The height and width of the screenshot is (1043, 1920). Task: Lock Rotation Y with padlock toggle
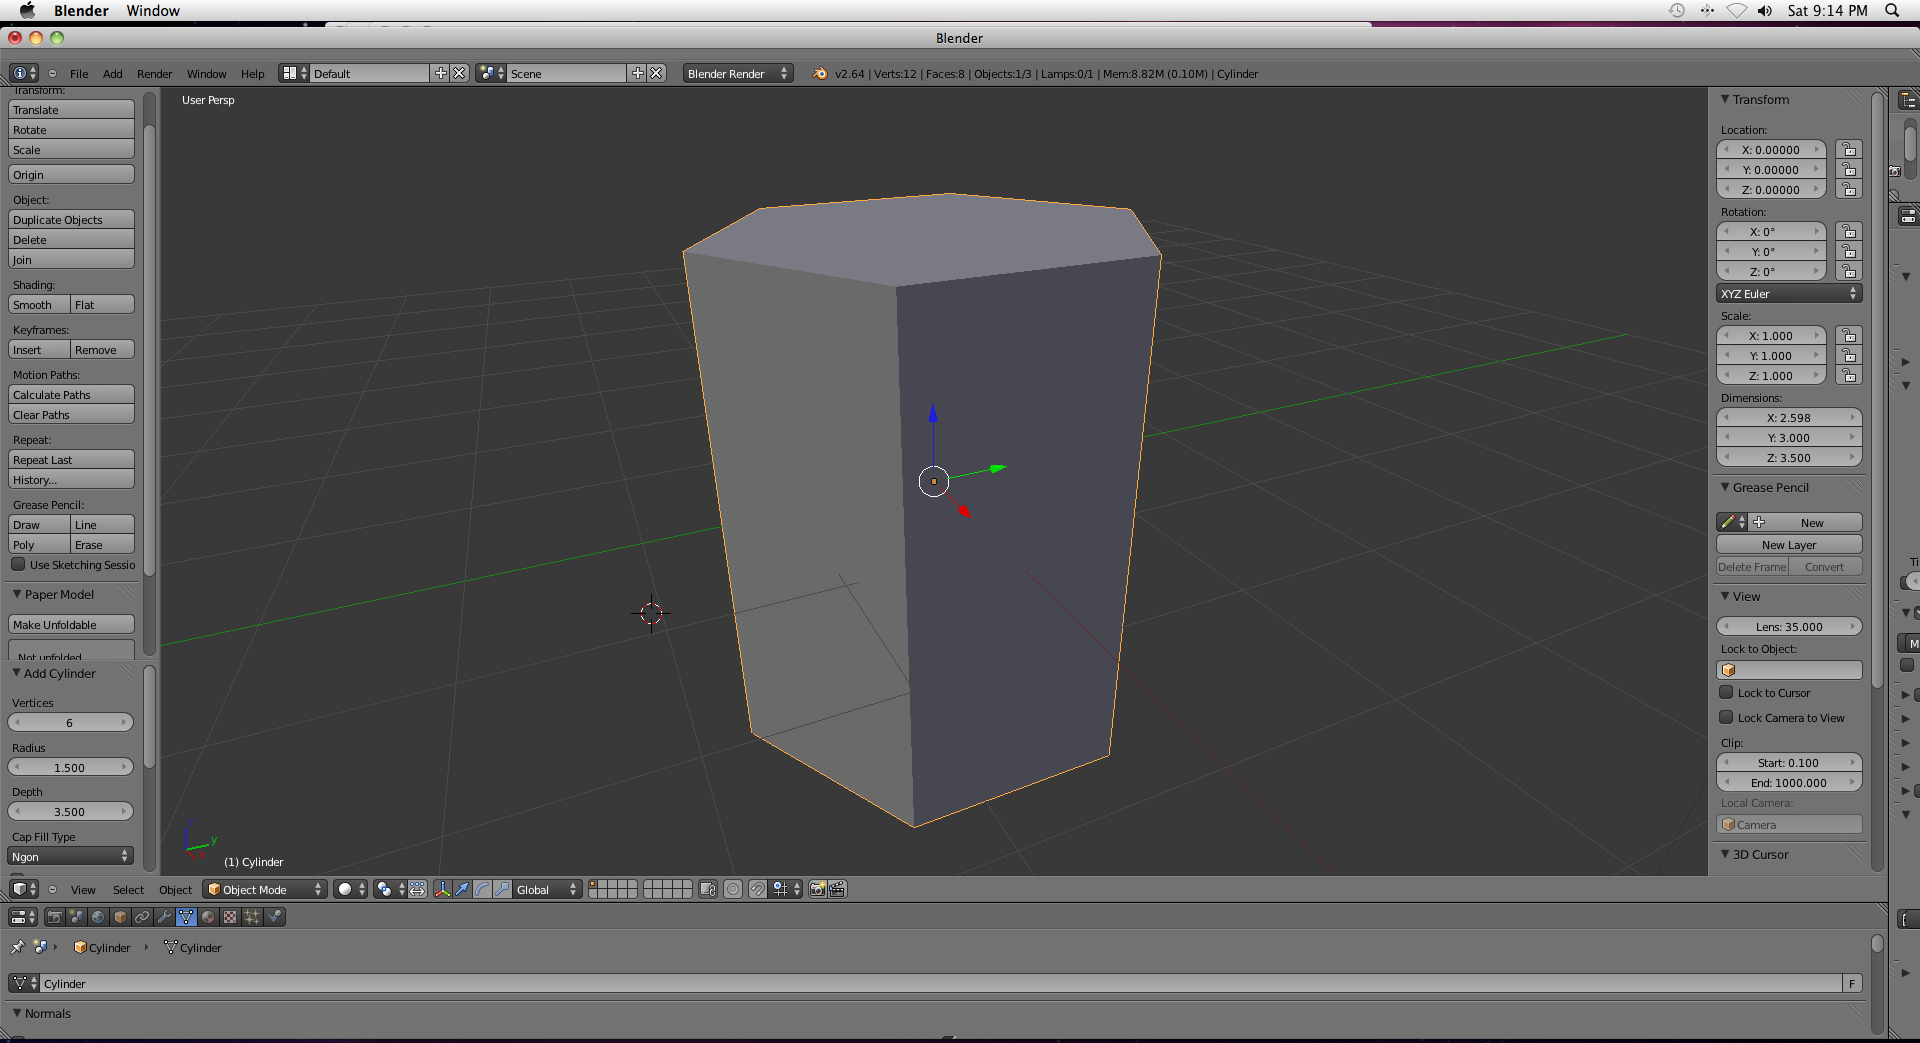coord(1849,252)
